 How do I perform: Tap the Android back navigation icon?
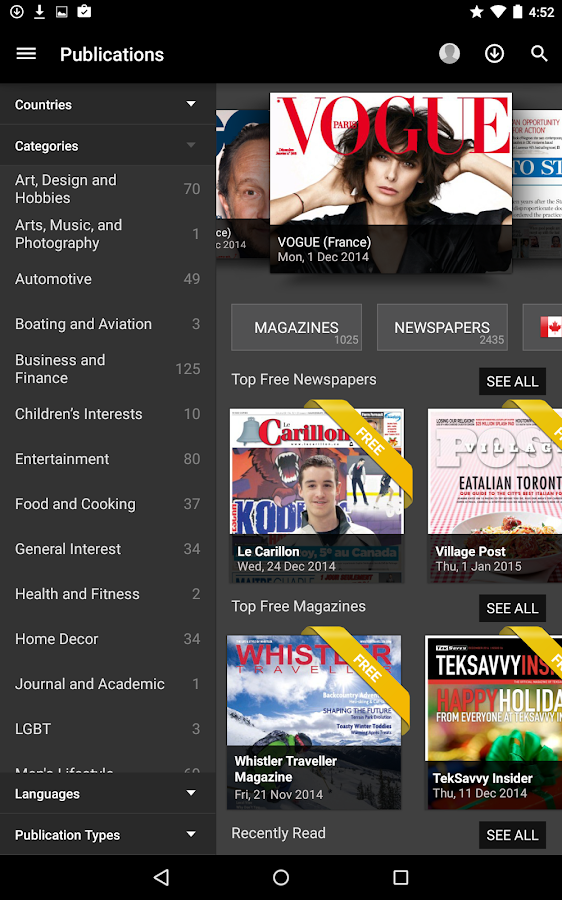point(161,876)
